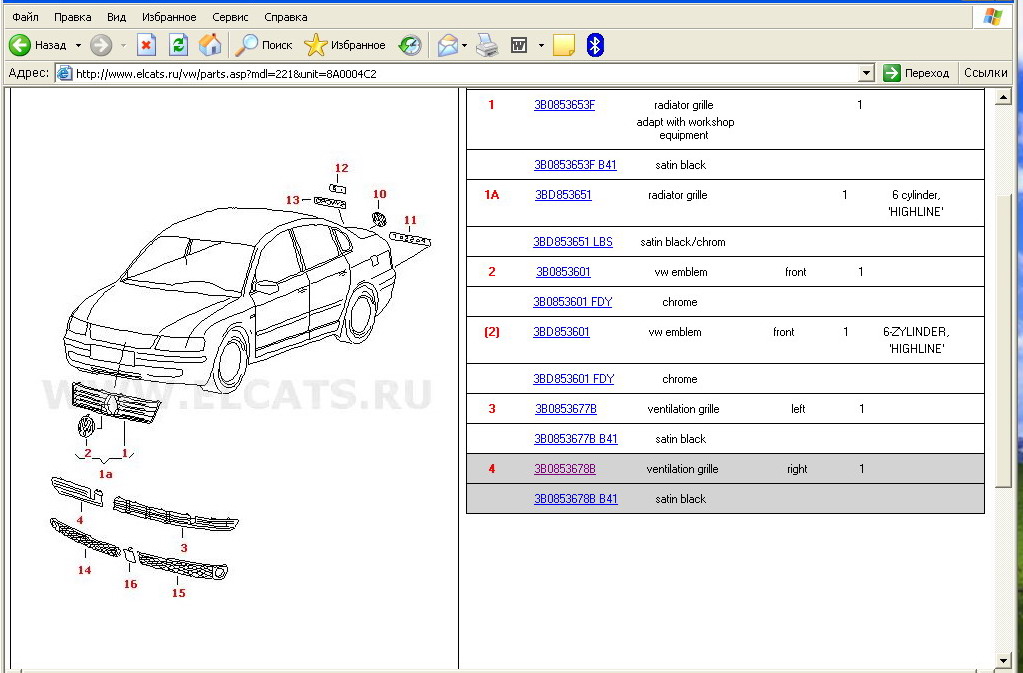Open part link 3BD853601
The height and width of the screenshot is (673, 1023).
coord(561,332)
